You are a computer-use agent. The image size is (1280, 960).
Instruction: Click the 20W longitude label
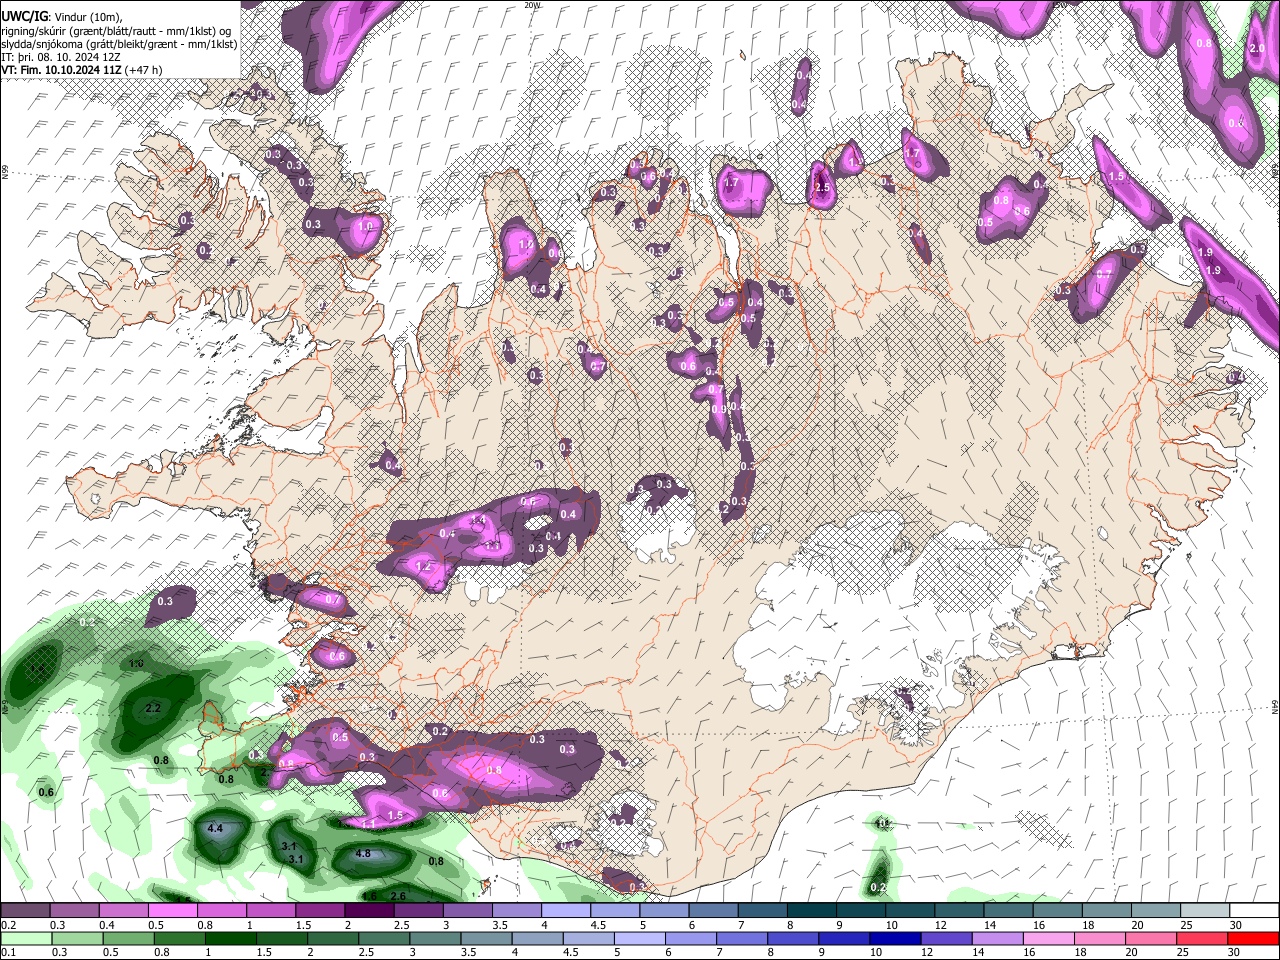(532, 5)
